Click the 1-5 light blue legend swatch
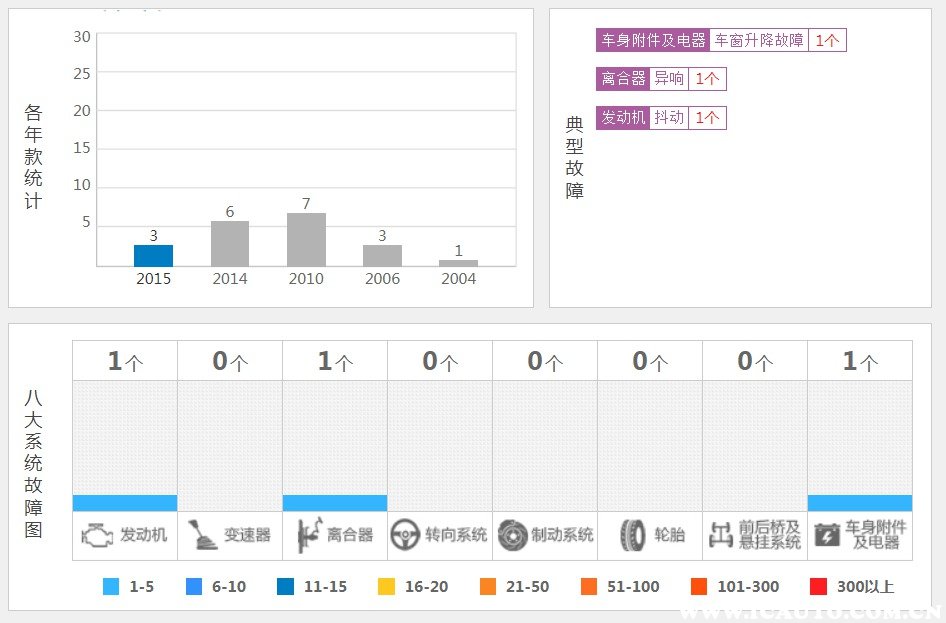 tap(111, 587)
